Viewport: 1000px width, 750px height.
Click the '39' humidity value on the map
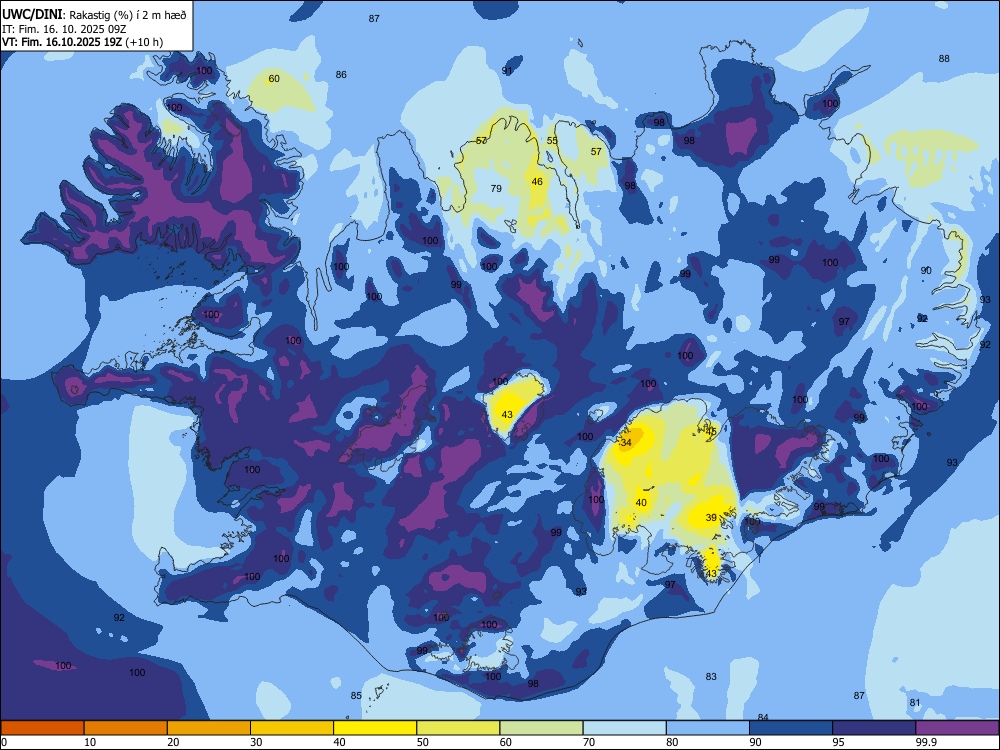click(712, 517)
